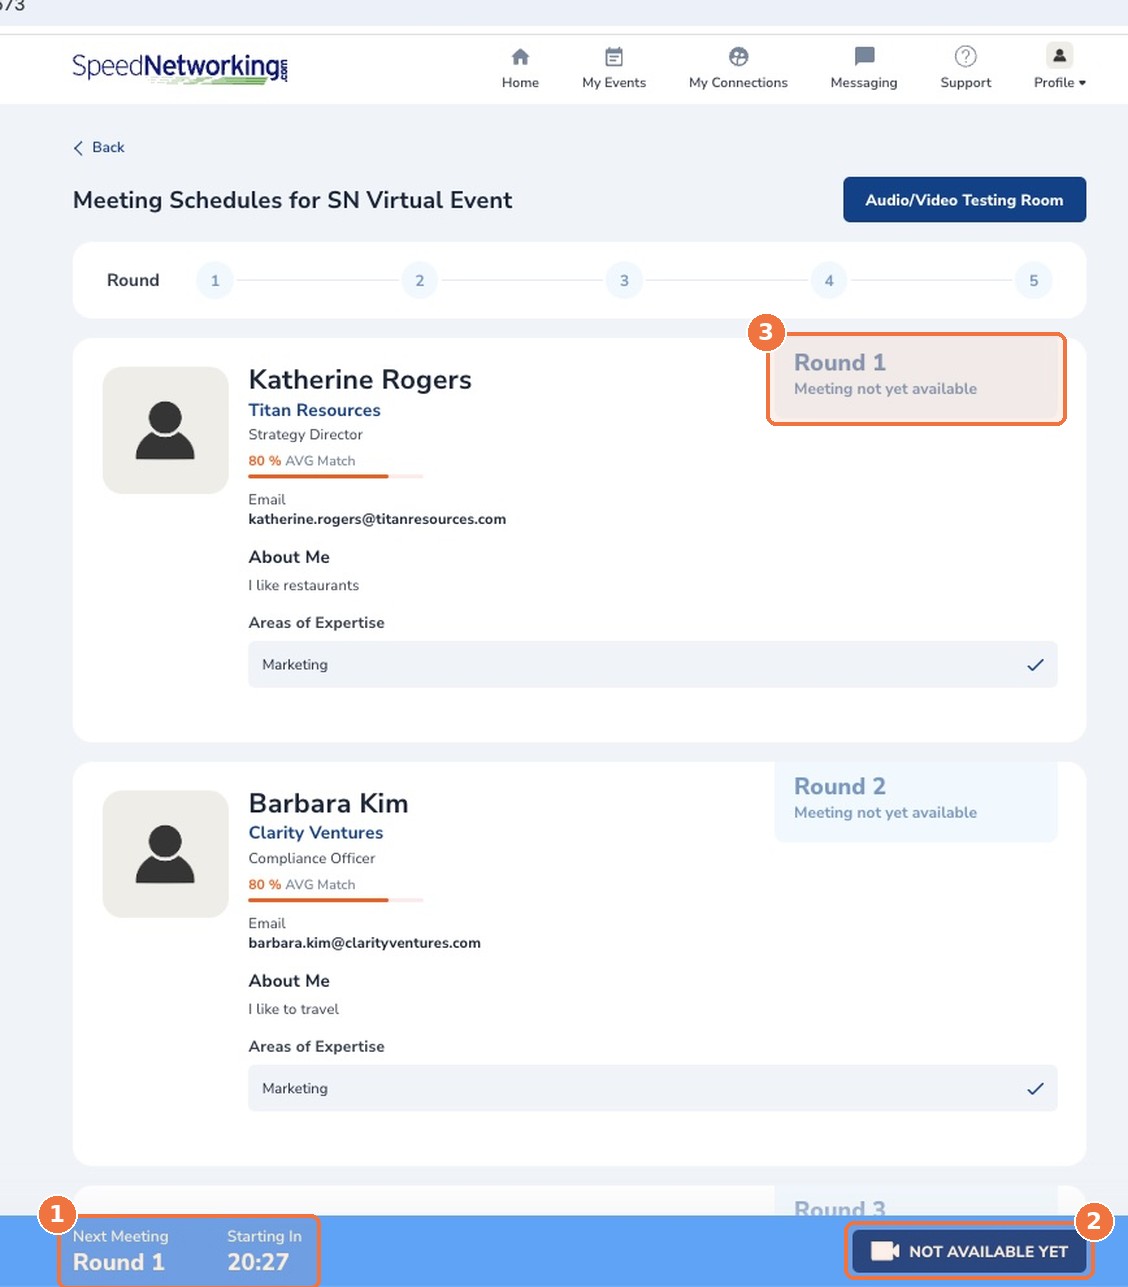Image resolution: width=1128 pixels, height=1287 pixels.
Task: Toggle the Marketing checkmark for Barbara Kim
Action: pos(1035,1088)
